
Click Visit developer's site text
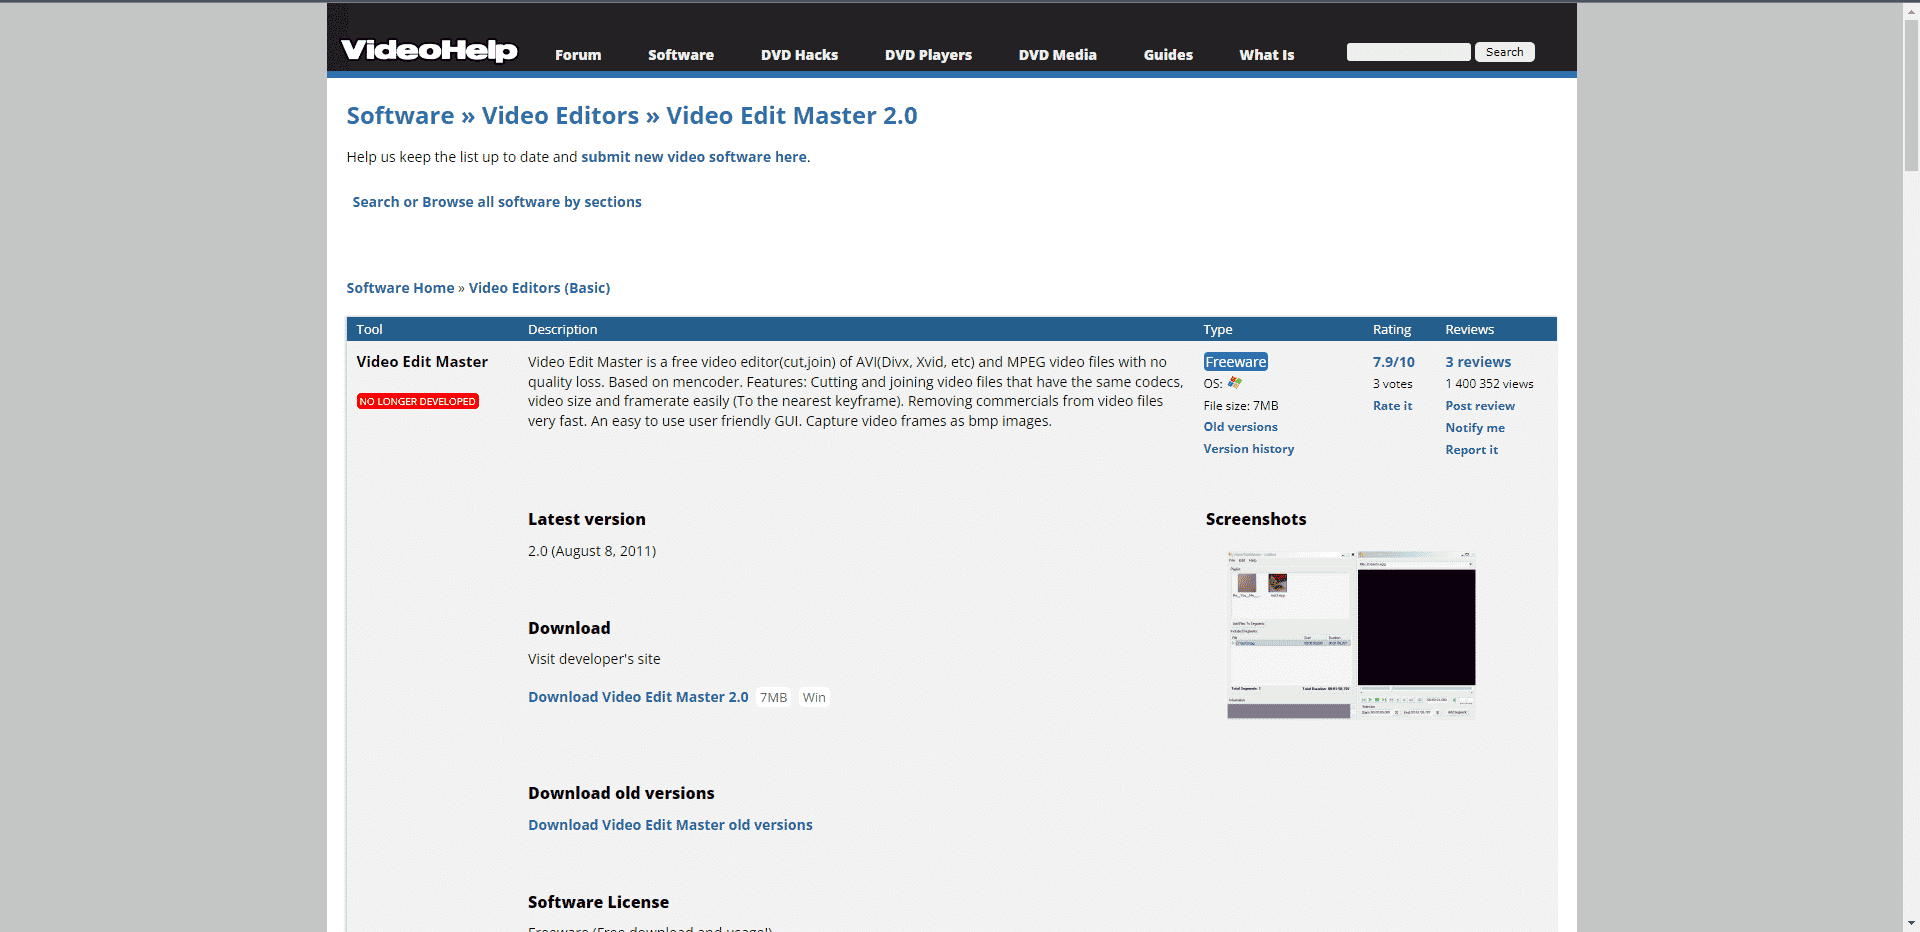pos(594,659)
